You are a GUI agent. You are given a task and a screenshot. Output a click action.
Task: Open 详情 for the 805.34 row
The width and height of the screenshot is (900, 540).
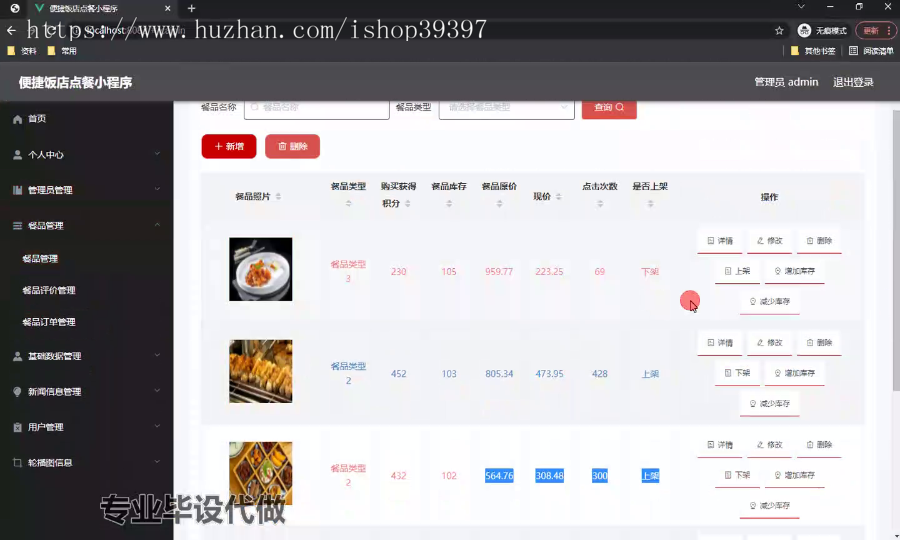[x=720, y=343]
